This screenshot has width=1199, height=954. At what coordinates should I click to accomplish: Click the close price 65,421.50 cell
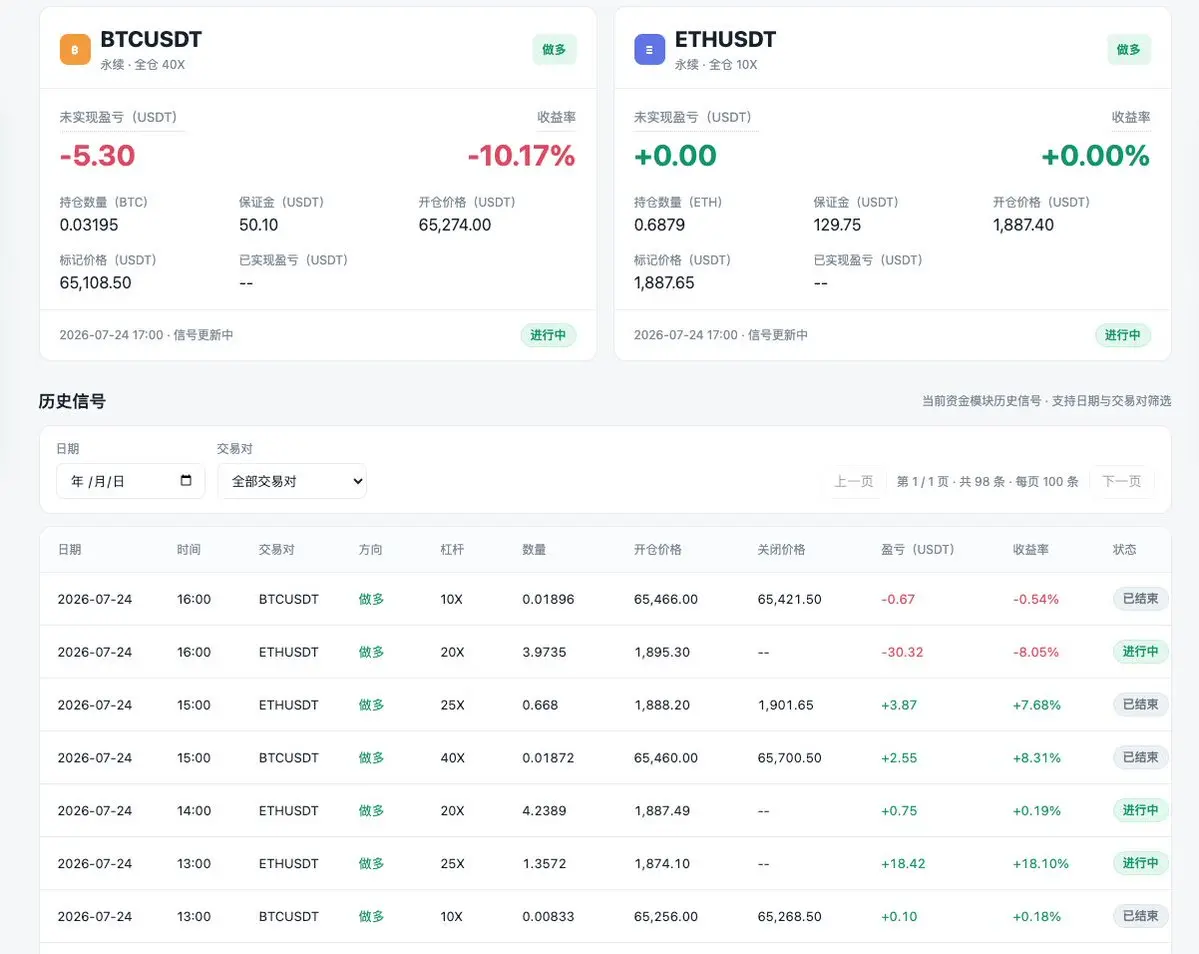(789, 599)
